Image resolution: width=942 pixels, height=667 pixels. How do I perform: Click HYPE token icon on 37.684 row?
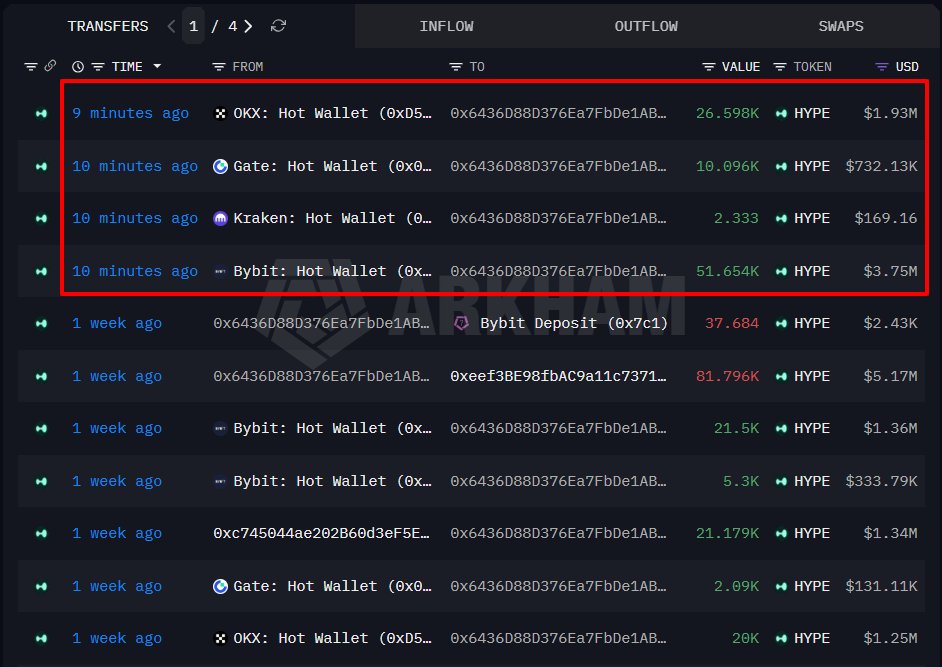click(781, 323)
